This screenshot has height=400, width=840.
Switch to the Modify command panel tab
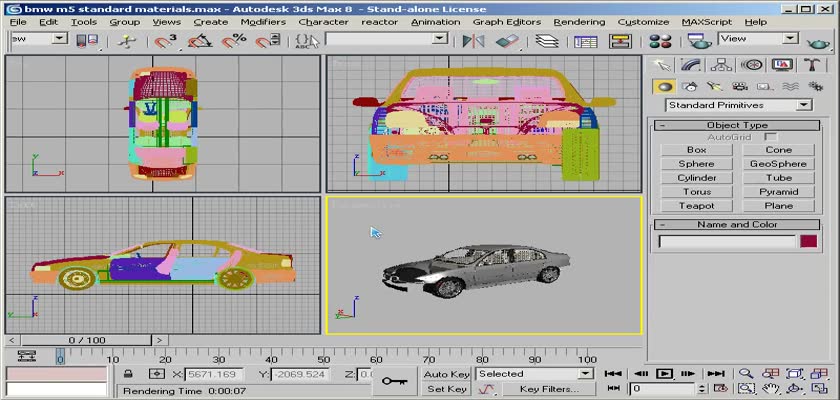pos(692,65)
